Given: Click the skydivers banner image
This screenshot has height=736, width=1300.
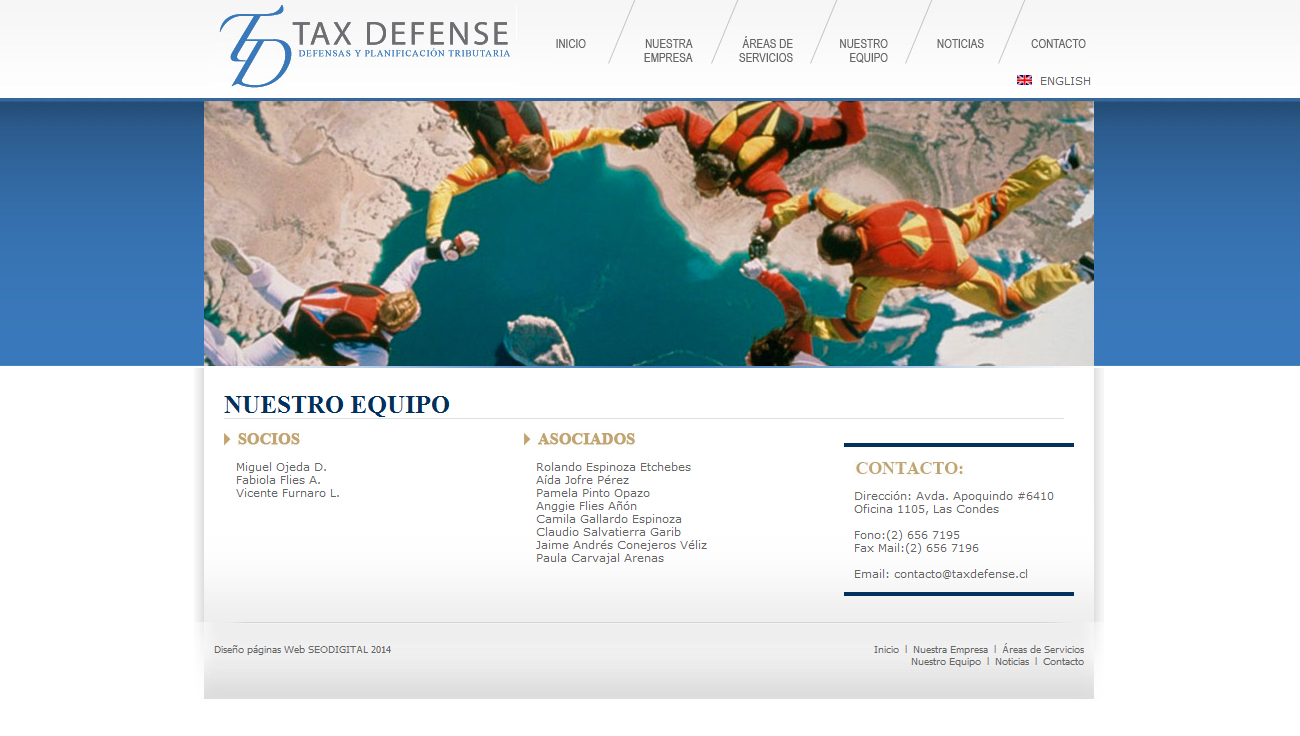Looking at the screenshot, I should (x=649, y=233).
